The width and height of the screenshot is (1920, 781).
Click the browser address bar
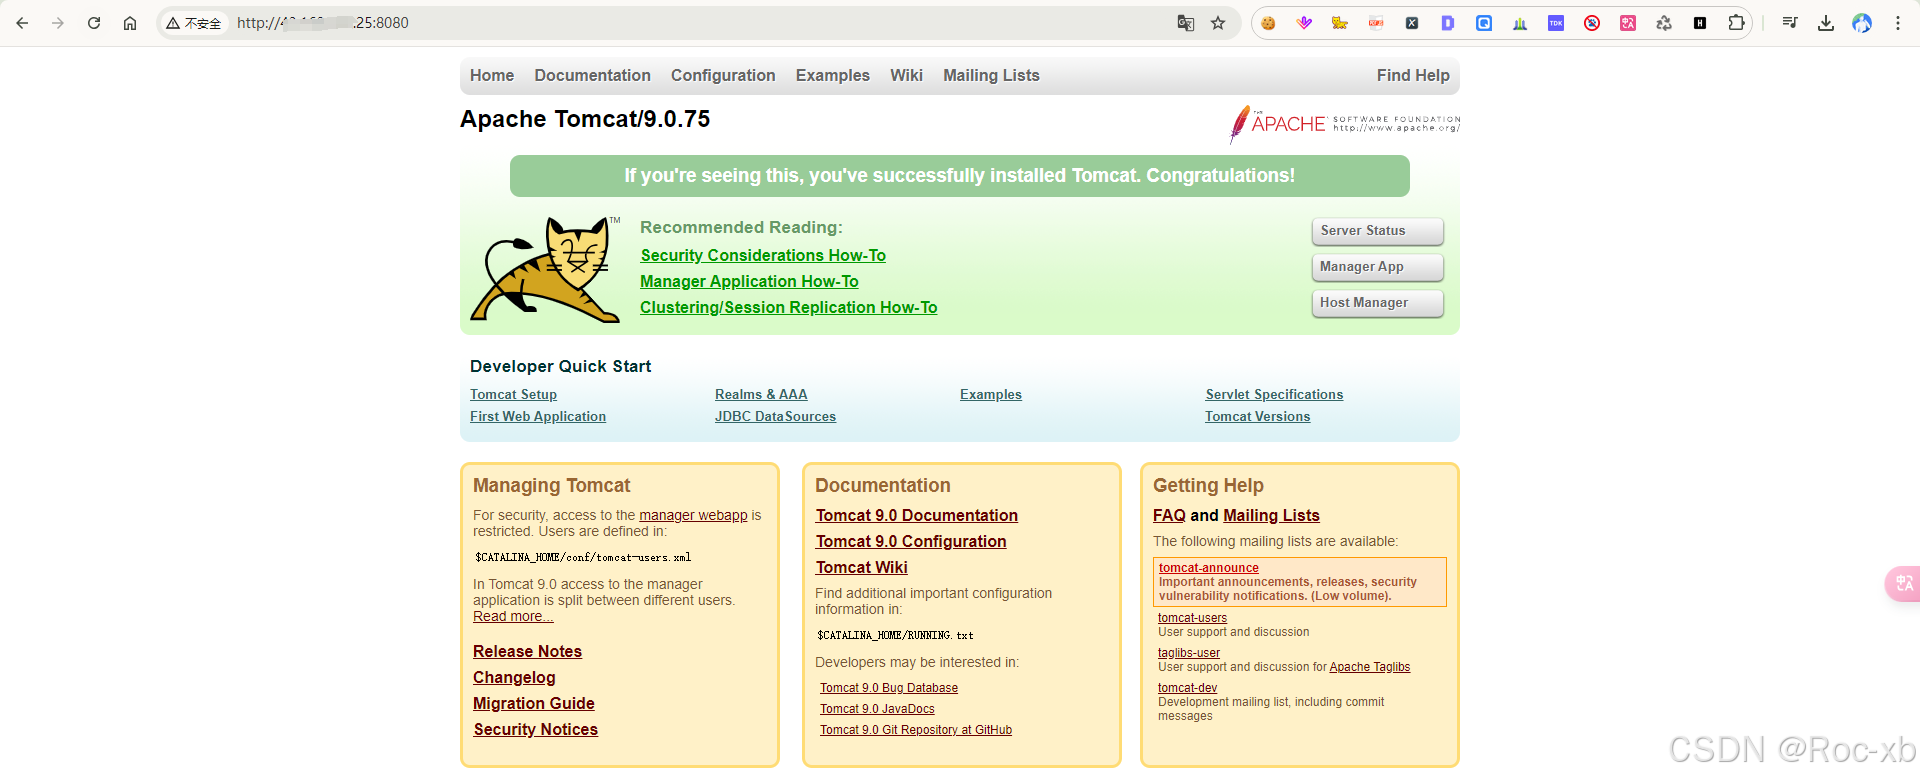pyautogui.click(x=700, y=23)
